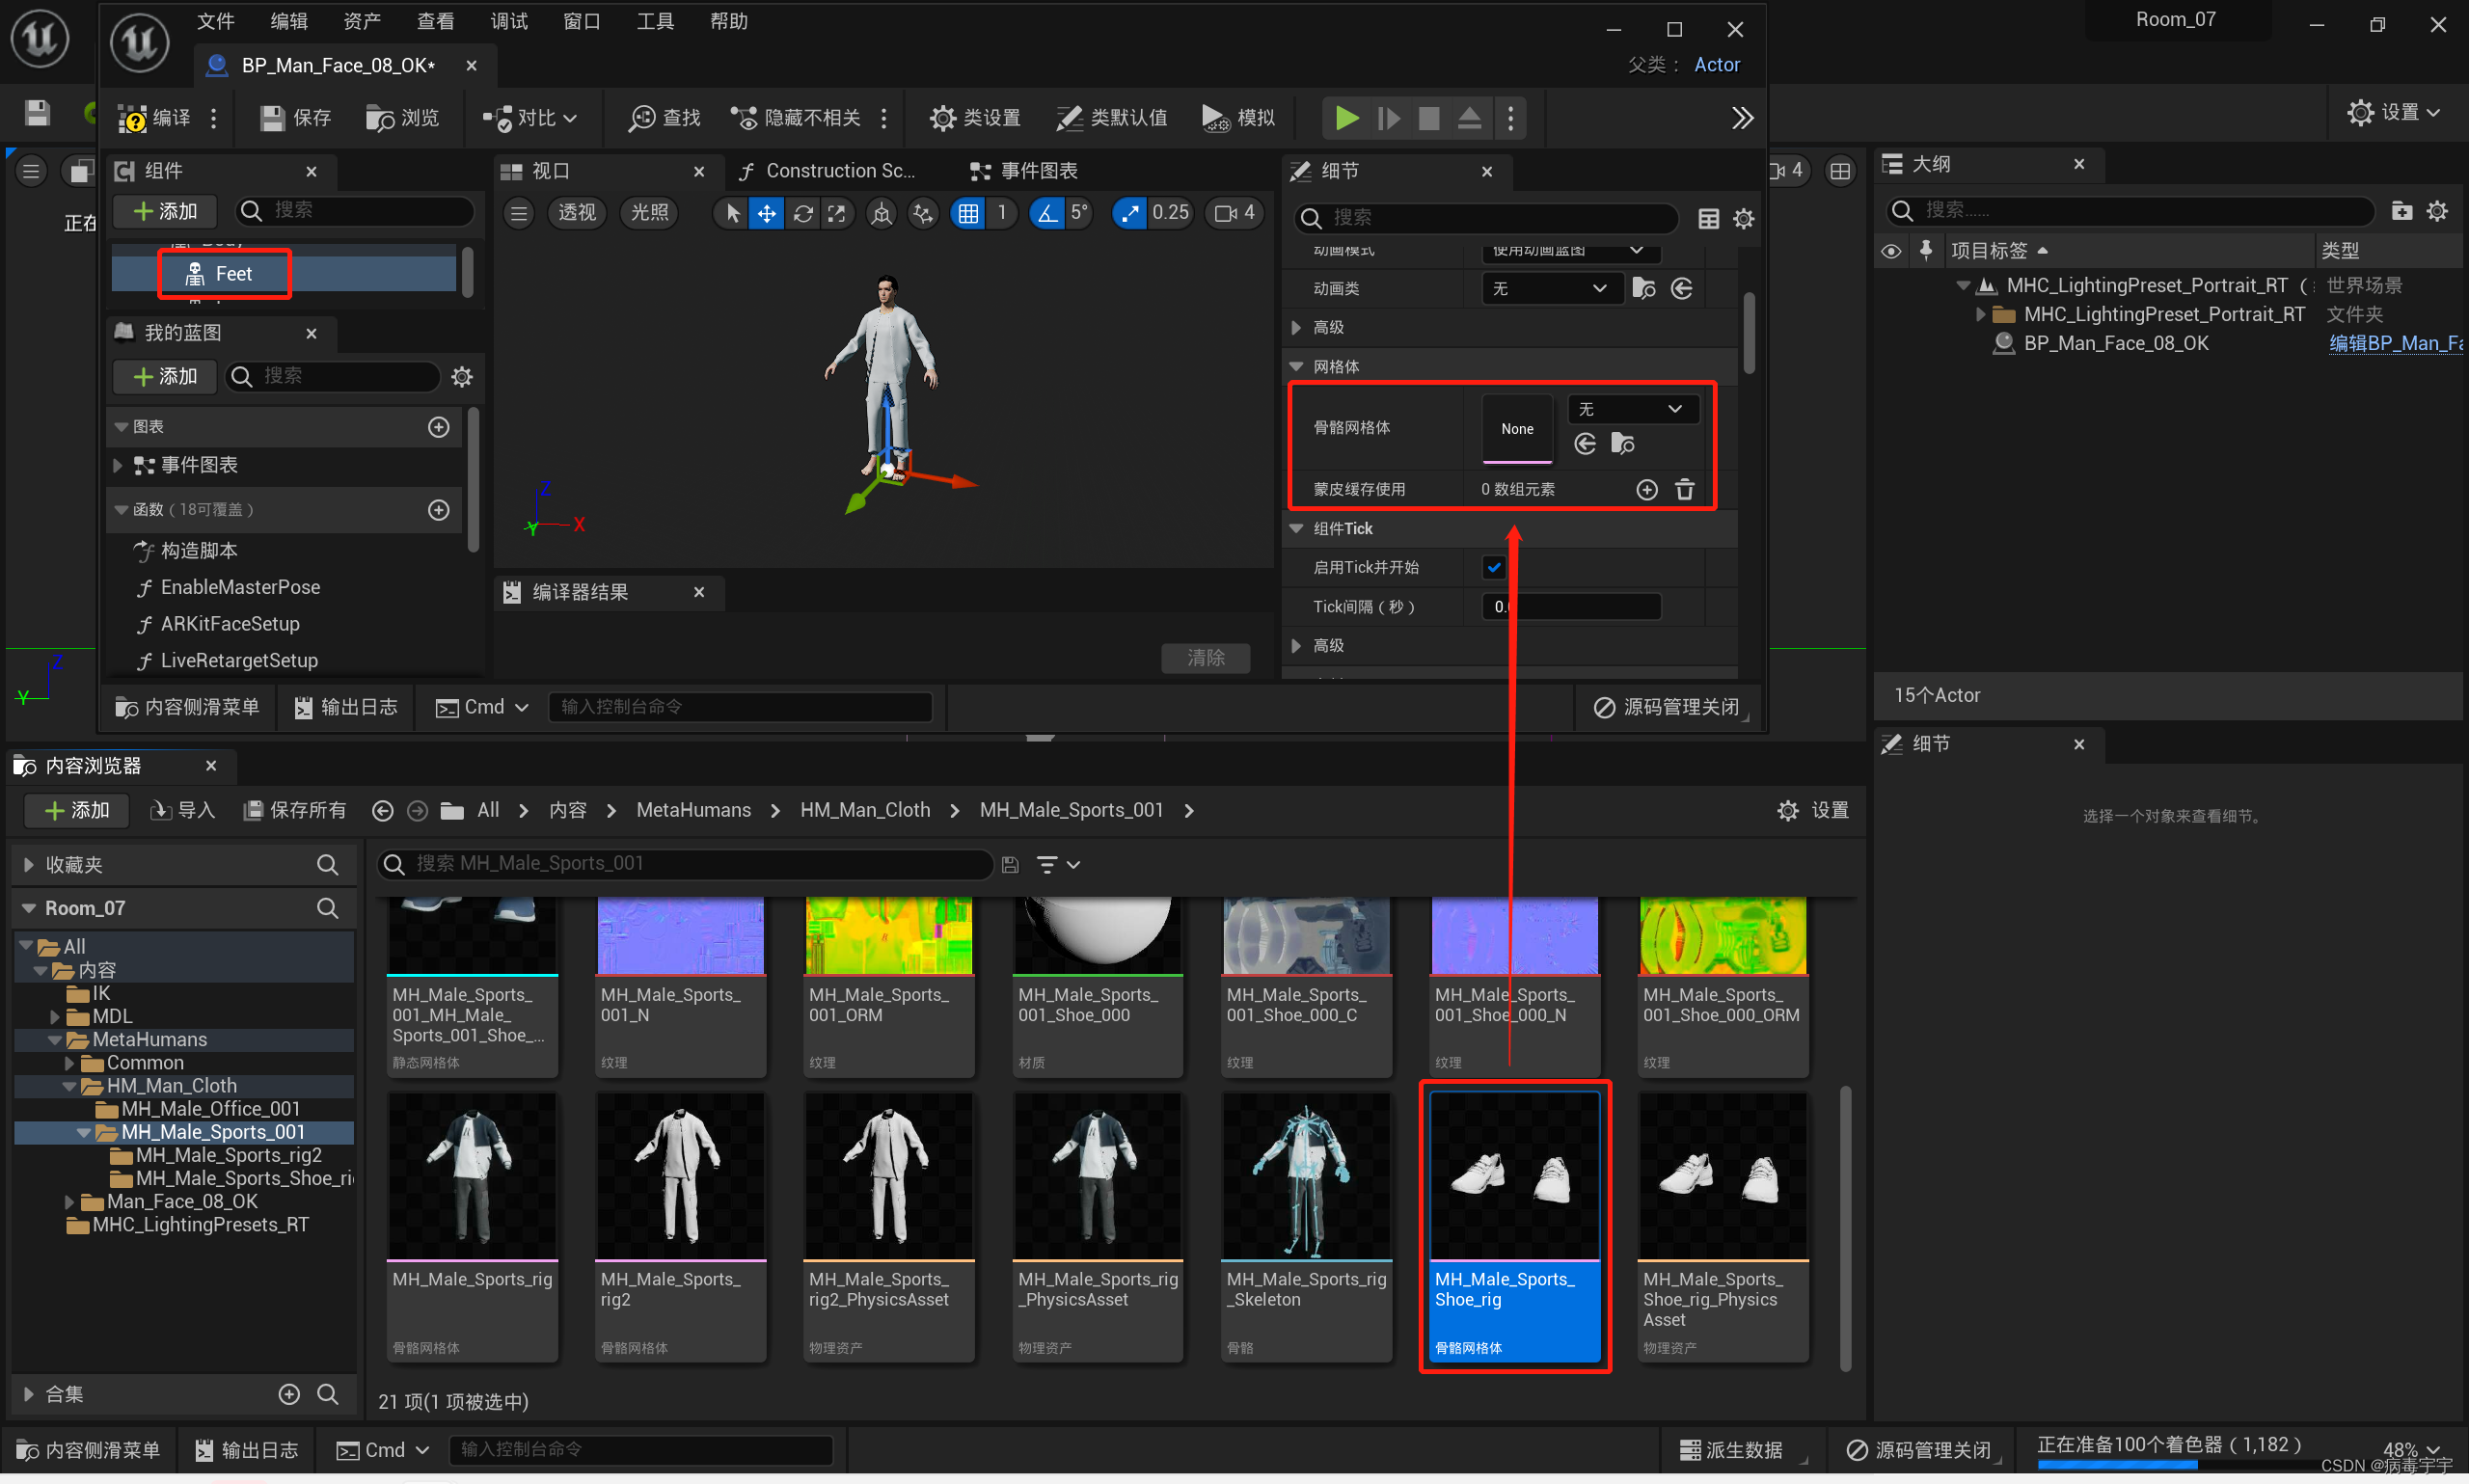Delete skin cache array elements trash icon
Image resolution: width=2469 pixels, height=1484 pixels.
(1685, 489)
